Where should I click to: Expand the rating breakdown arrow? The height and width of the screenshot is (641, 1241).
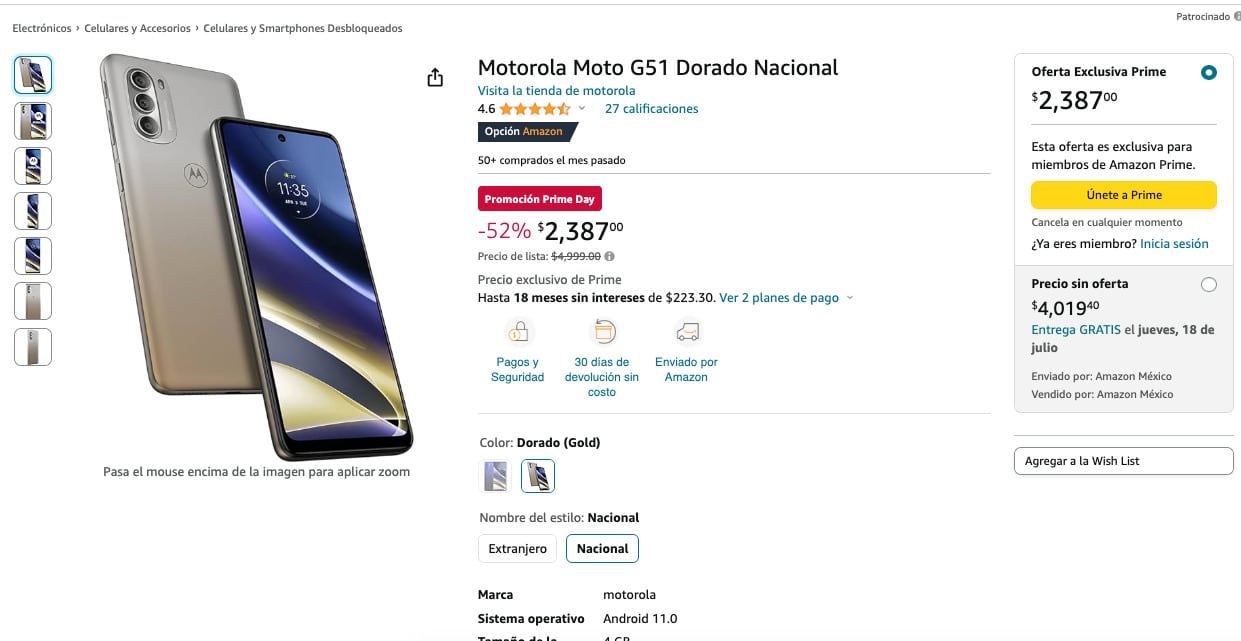582,109
